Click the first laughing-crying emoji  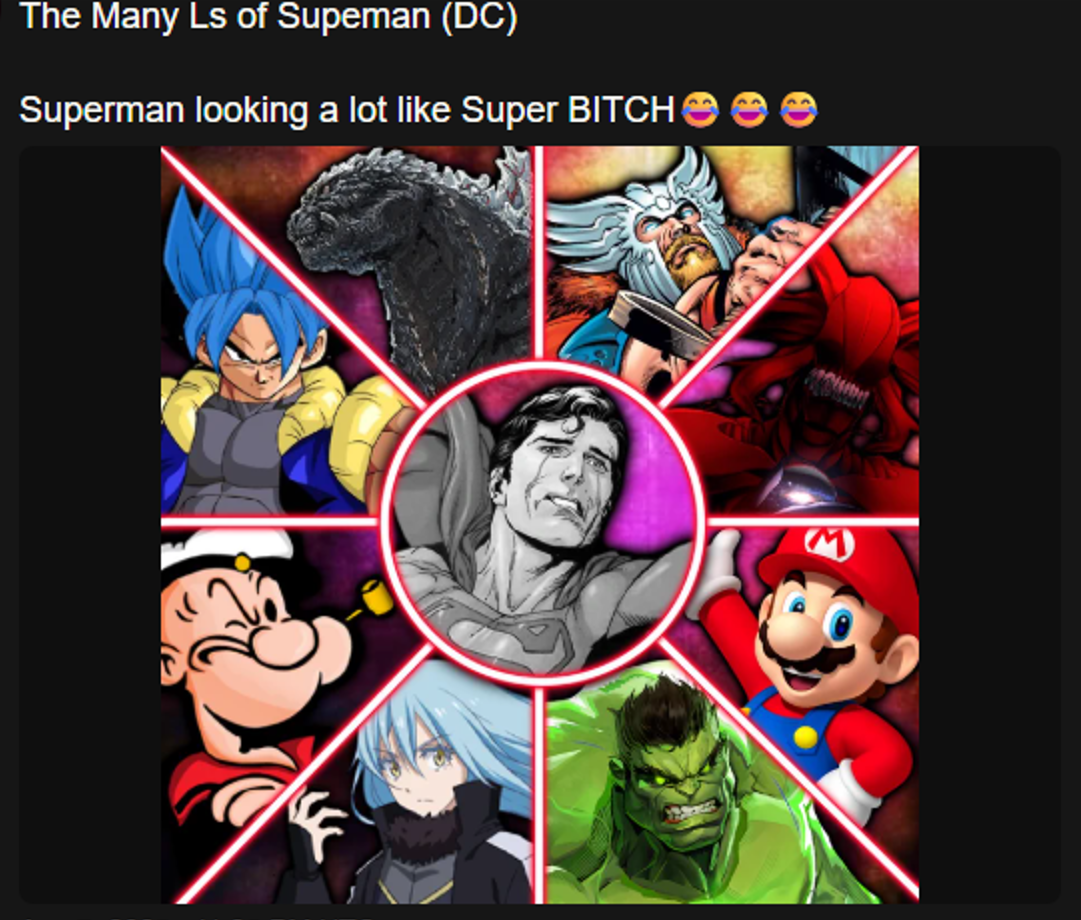(700, 110)
